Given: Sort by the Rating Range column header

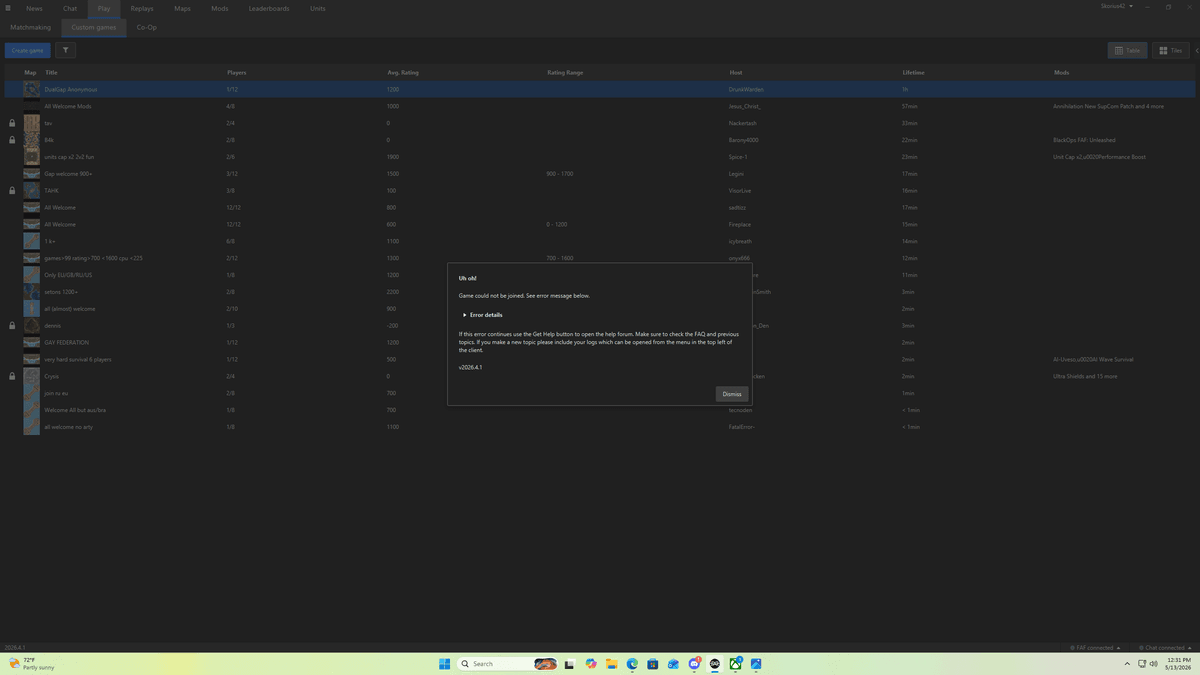Looking at the screenshot, I should pyautogui.click(x=564, y=73).
